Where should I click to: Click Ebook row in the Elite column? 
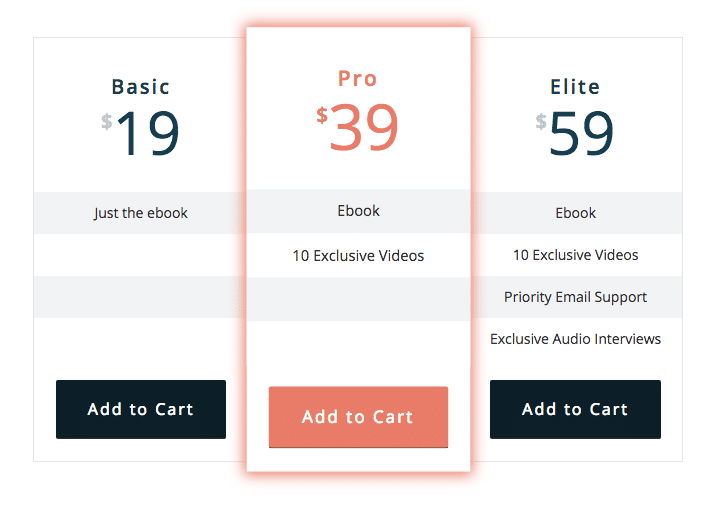576,213
